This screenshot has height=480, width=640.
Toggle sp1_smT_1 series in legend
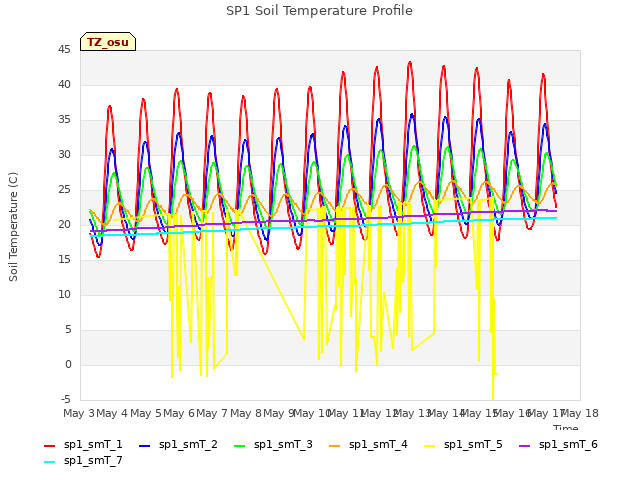(x=83, y=444)
